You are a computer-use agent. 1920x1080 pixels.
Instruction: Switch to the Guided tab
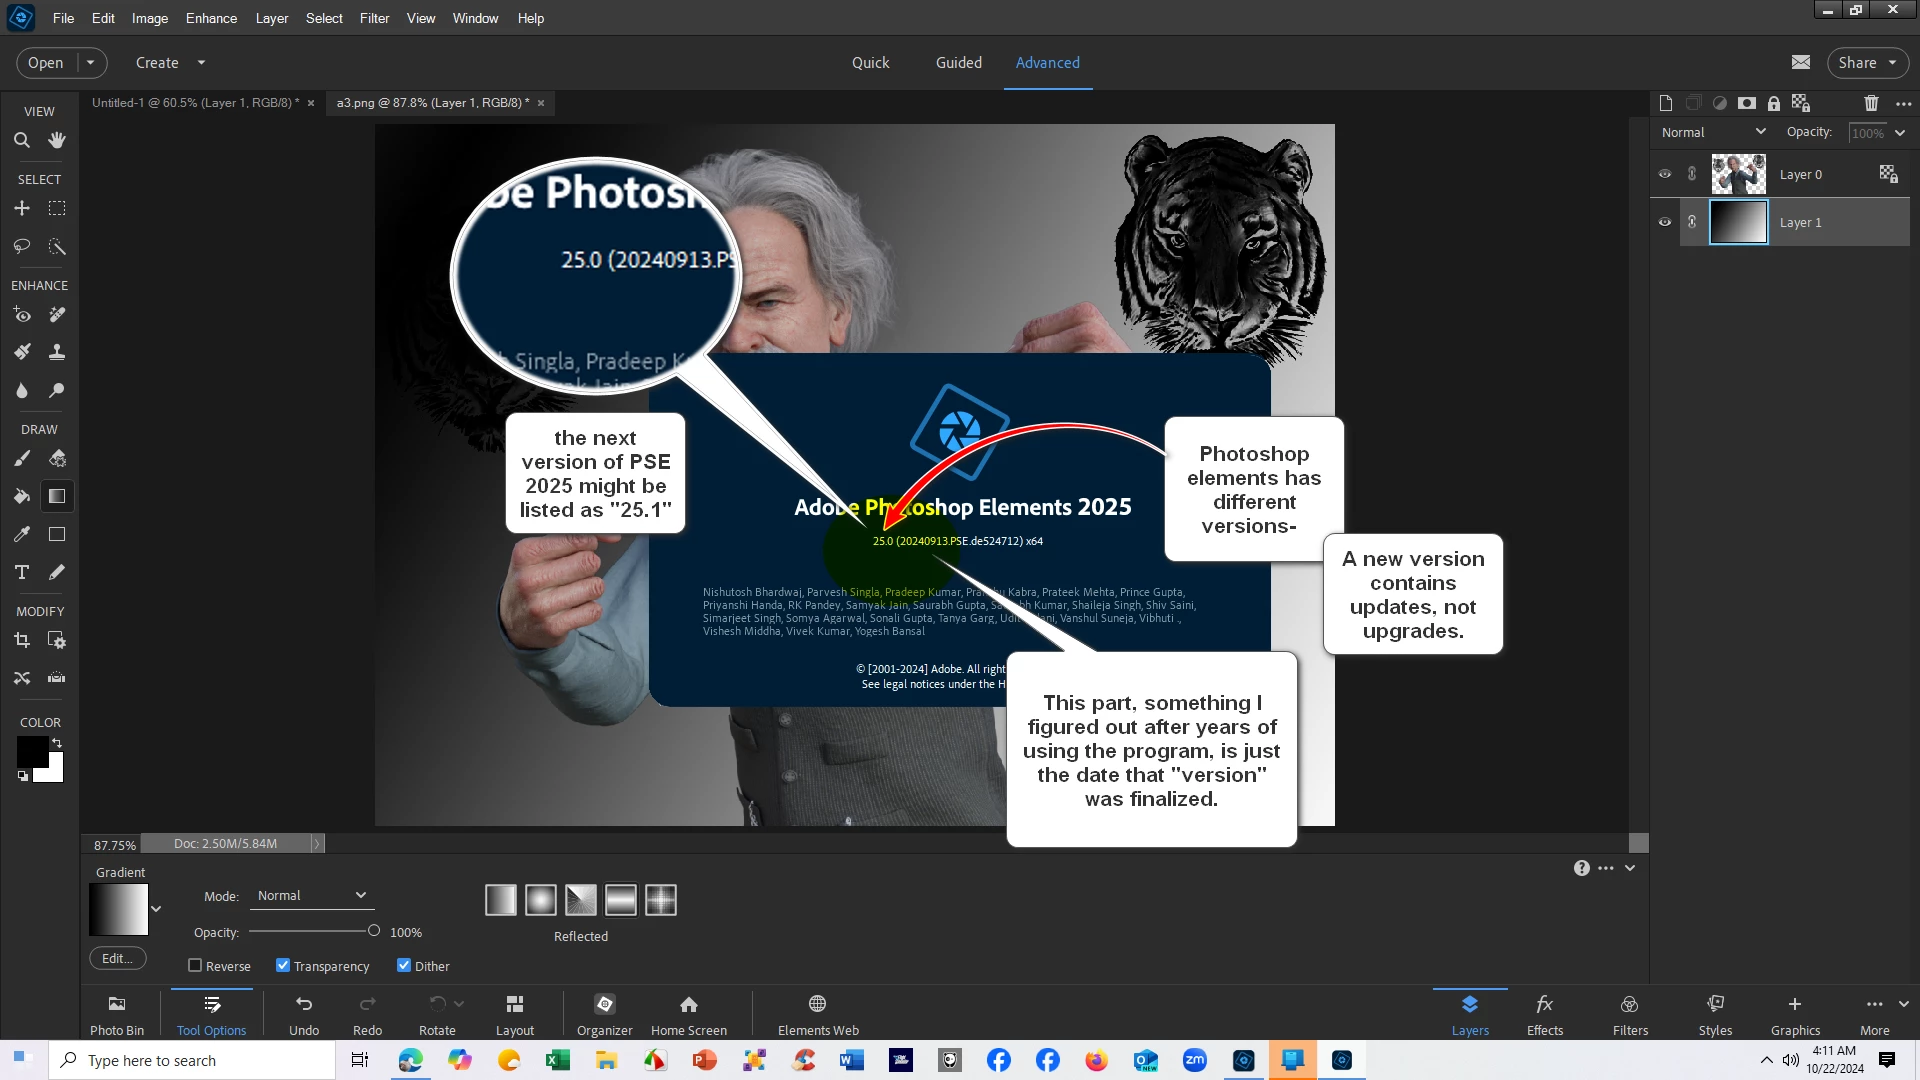[958, 62]
